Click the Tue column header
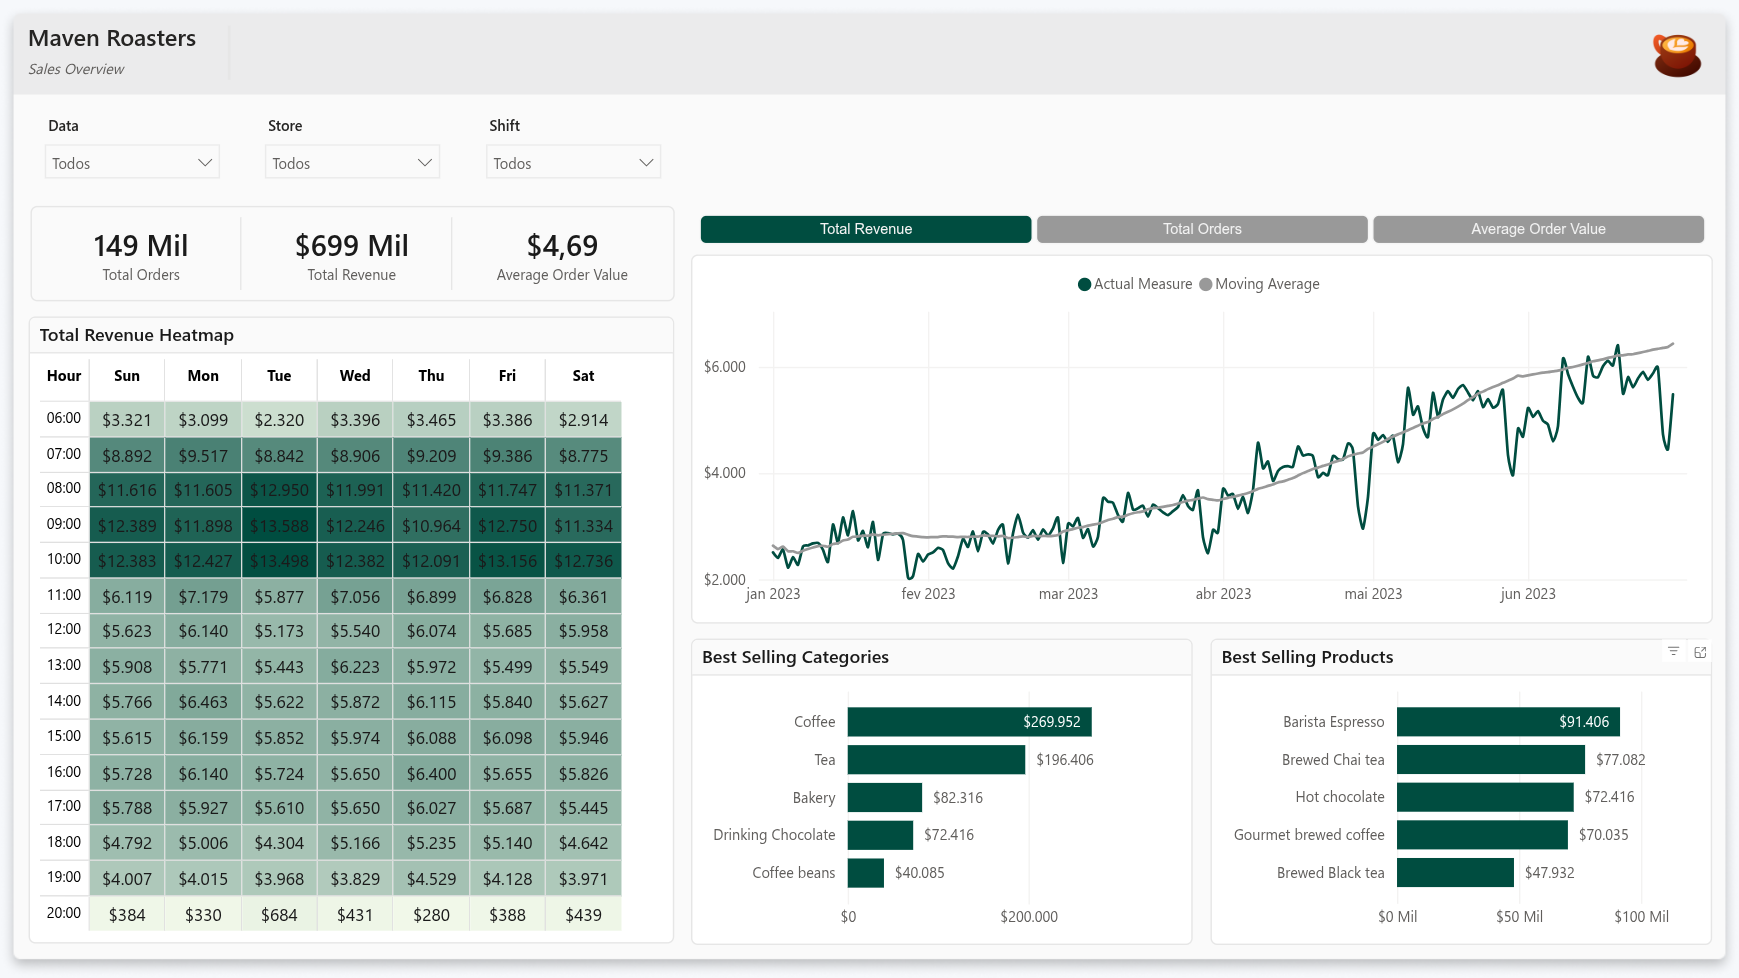The image size is (1739, 978). pyautogui.click(x=279, y=376)
